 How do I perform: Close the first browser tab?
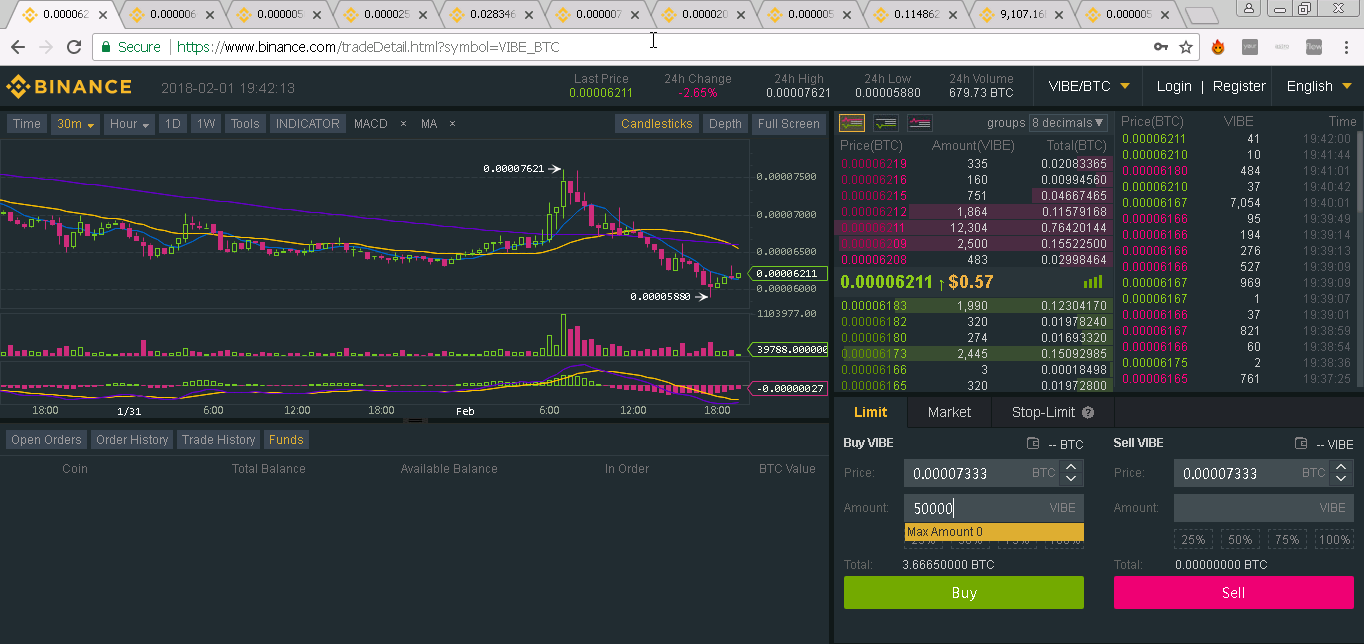[103, 15]
